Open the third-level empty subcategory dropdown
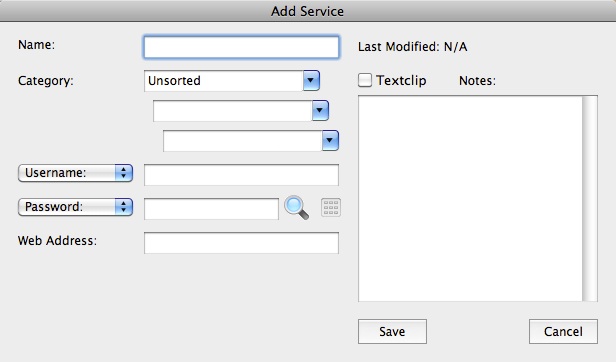Screen dimensions: 616x362 (x=251, y=141)
